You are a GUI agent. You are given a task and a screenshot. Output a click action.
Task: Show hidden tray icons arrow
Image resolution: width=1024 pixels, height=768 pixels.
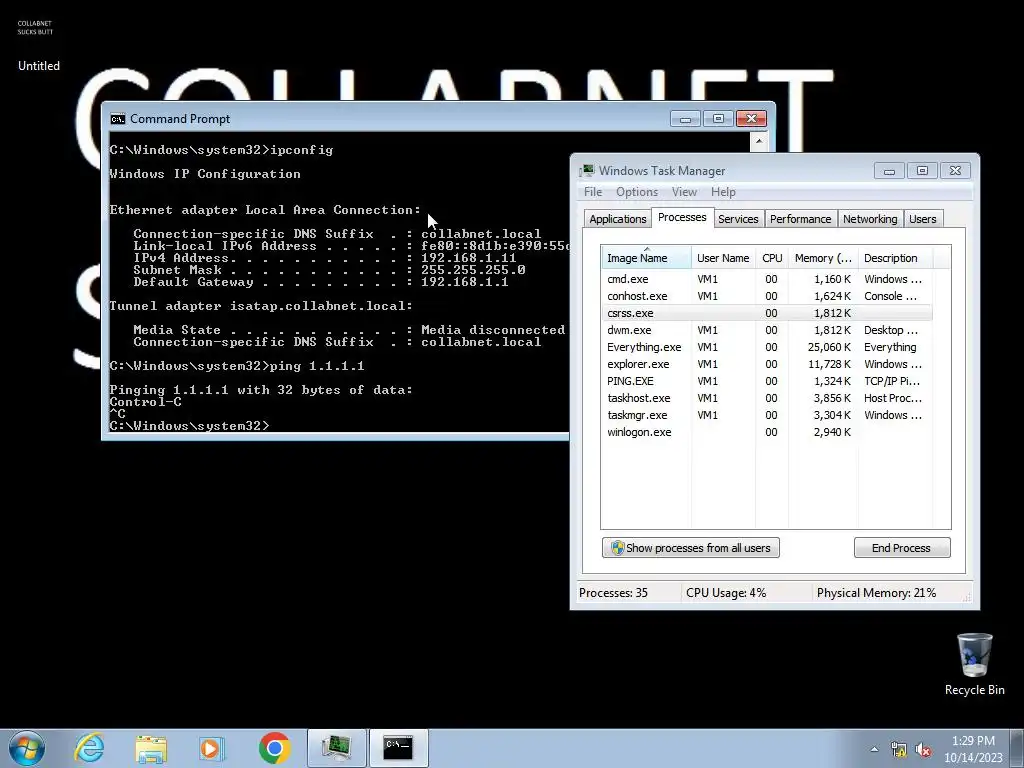[x=874, y=749]
